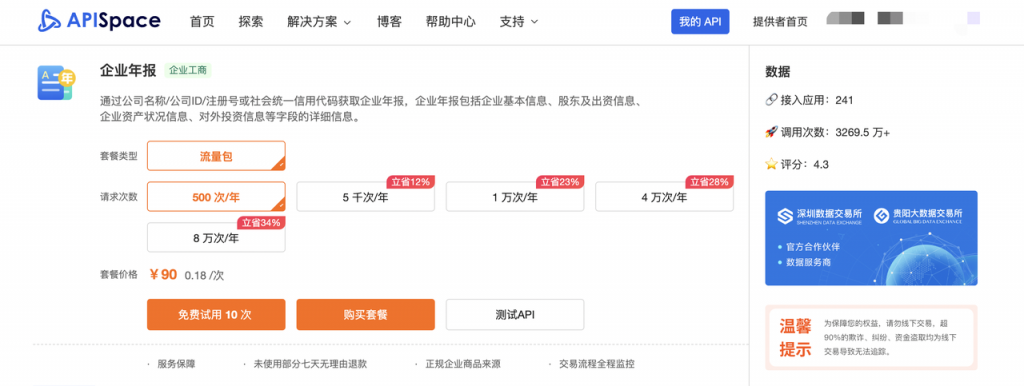Pick the 8 万次/年 request option

coord(216,238)
